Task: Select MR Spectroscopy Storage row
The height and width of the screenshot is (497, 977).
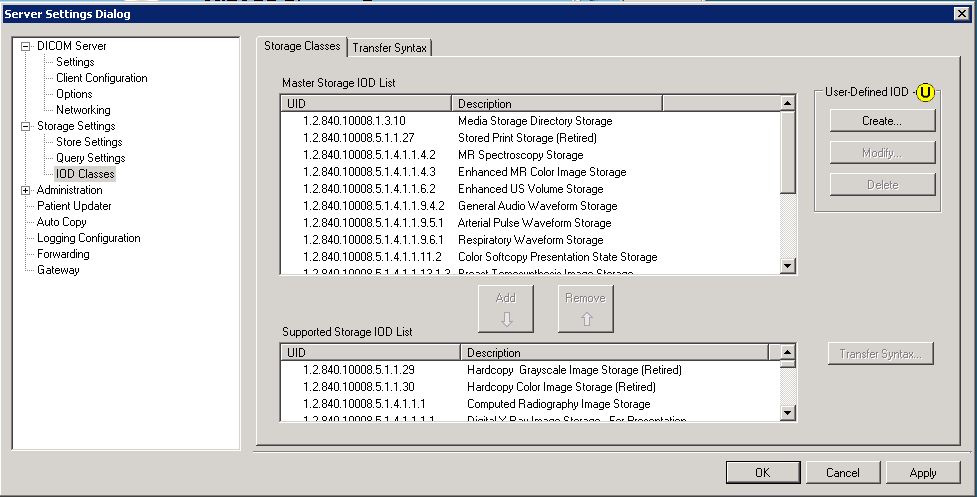Action: click(520, 155)
